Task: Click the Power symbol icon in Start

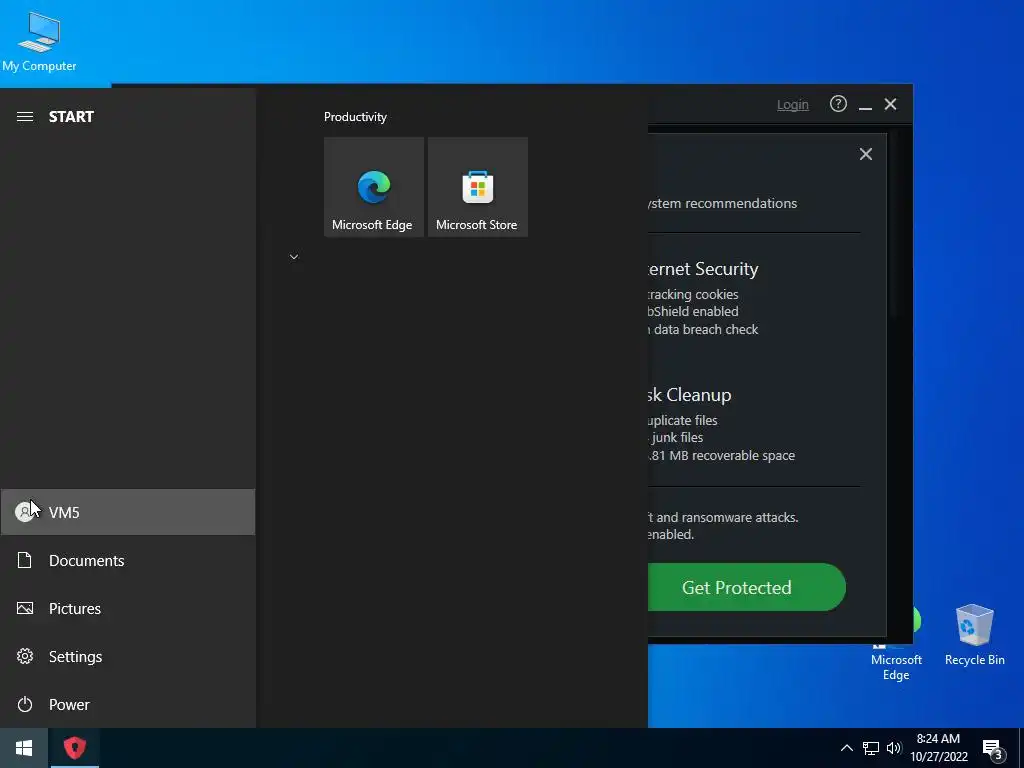Action: (25, 704)
